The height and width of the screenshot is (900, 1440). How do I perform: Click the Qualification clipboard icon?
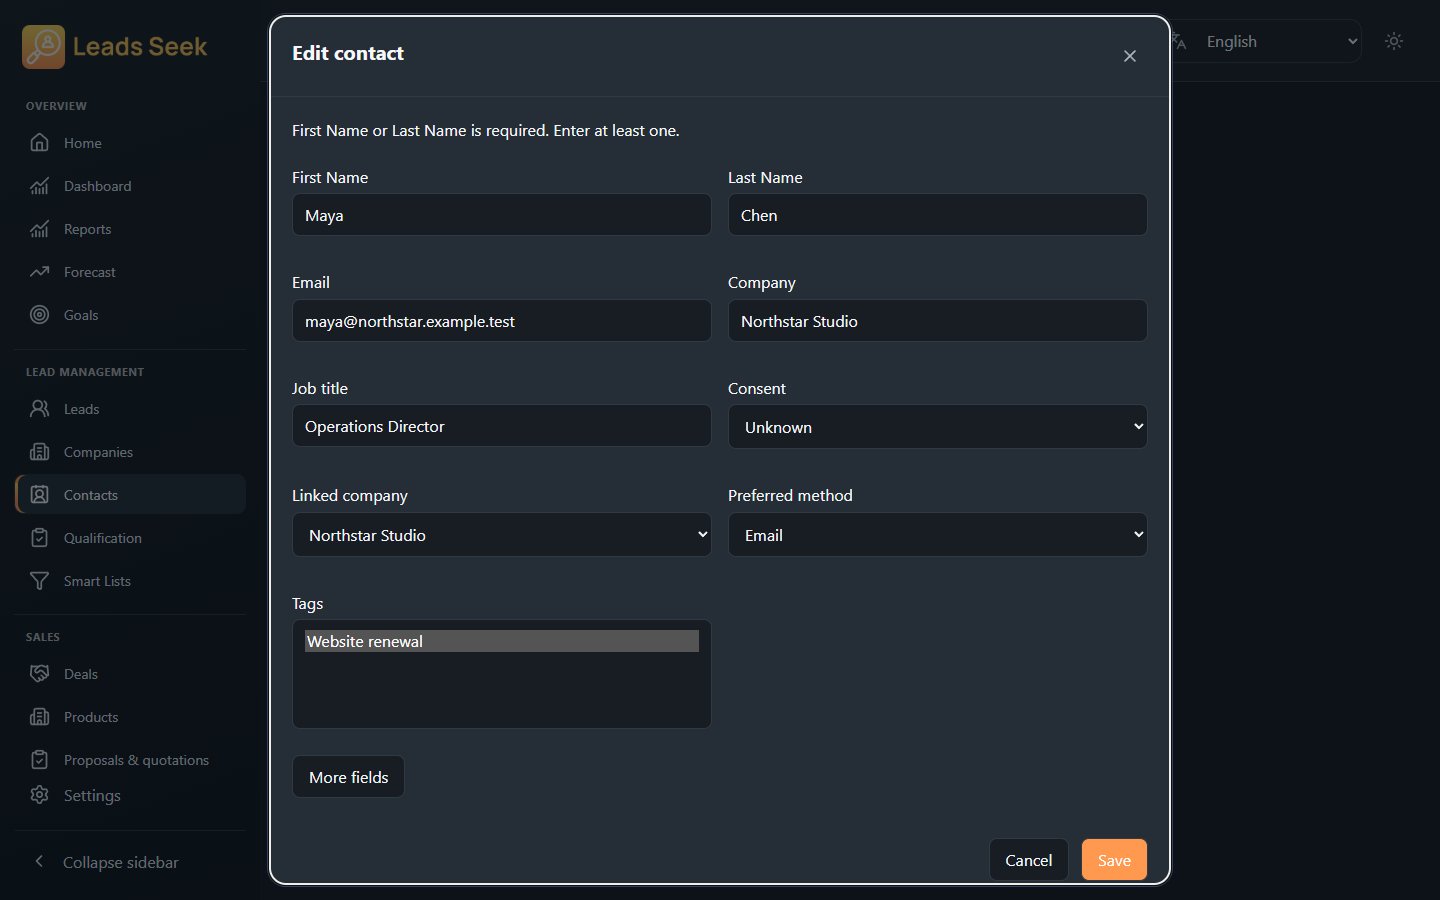[39, 538]
